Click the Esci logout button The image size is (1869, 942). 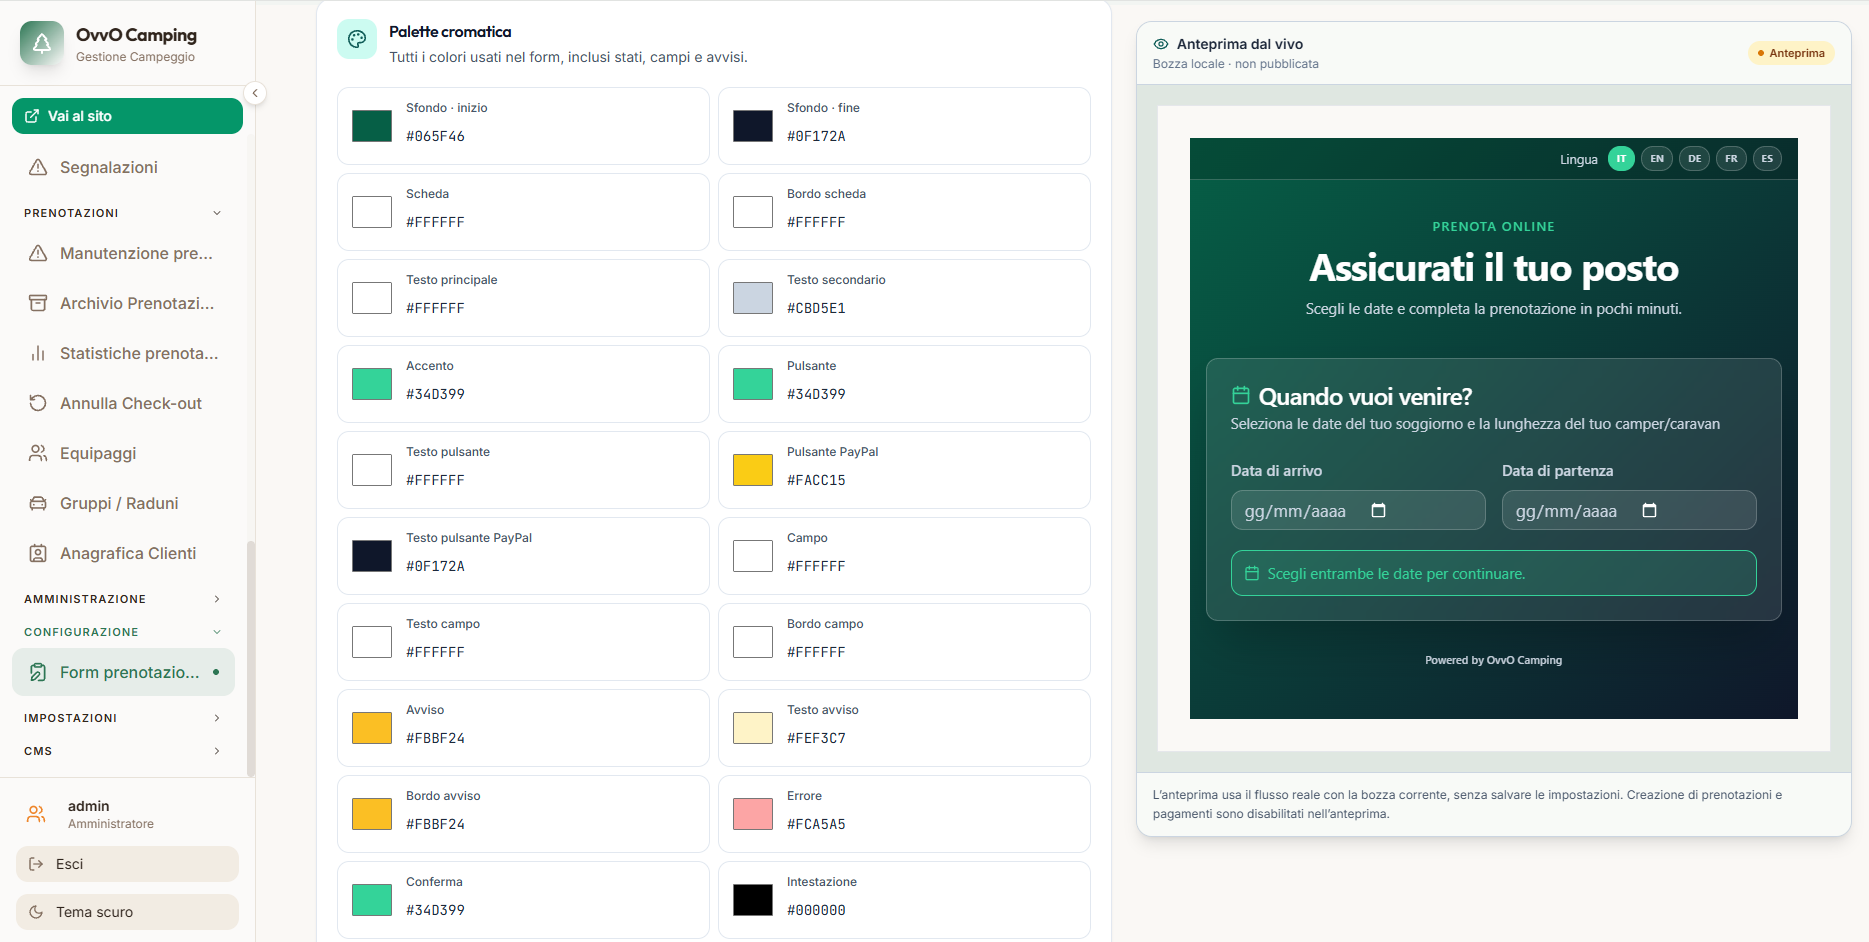point(127,864)
